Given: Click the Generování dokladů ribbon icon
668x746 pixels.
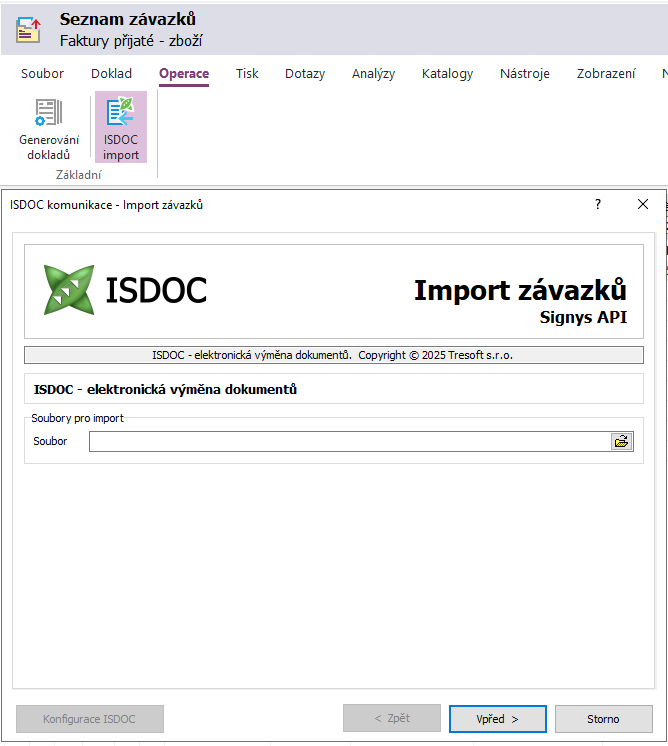Looking at the screenshot, I should tap(49, 112).
